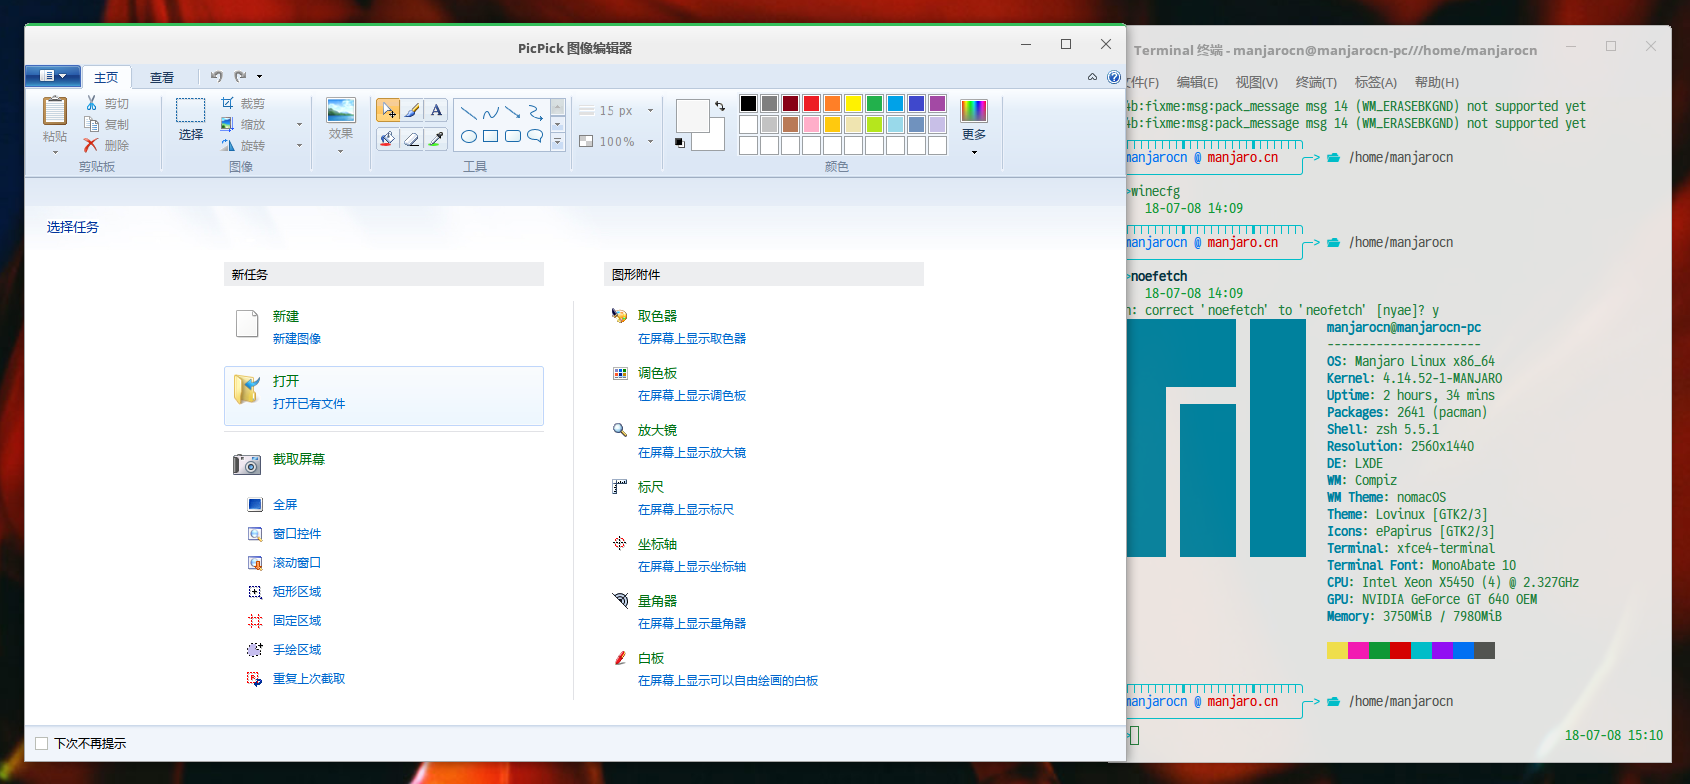Pick the yellow color swatch
The width and height of the screenshot is (1690, 784).
click(x=853, y=103)
